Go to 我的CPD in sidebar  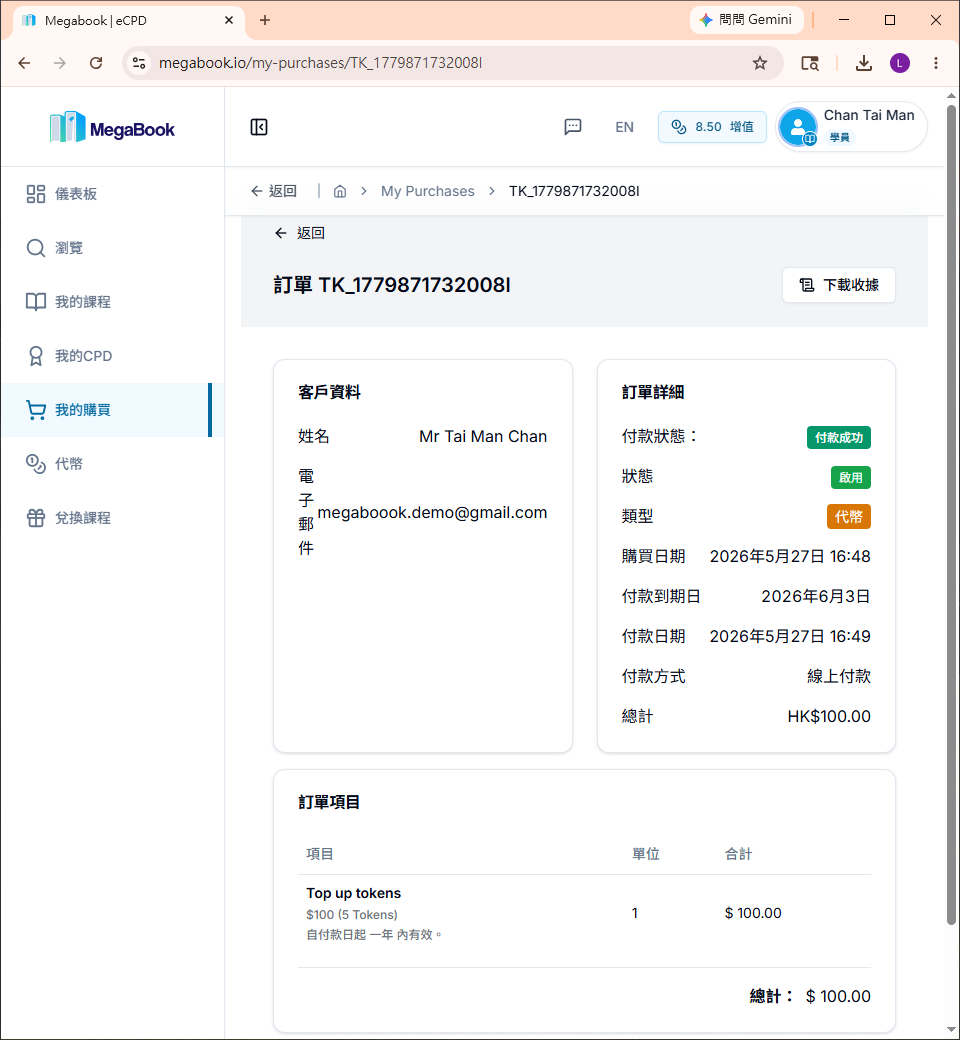(x=112, y=356)
